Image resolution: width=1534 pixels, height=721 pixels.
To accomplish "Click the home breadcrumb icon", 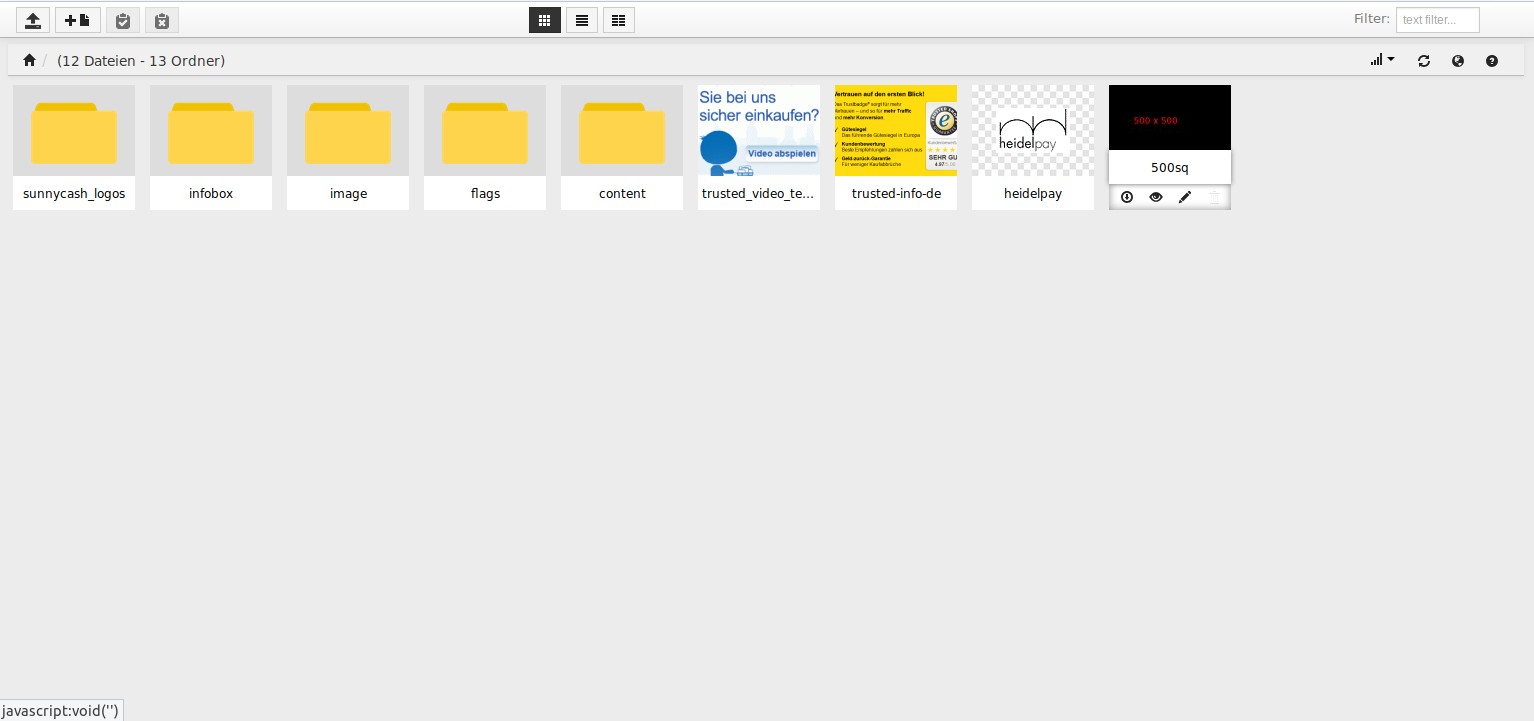I will pos(29,60).
